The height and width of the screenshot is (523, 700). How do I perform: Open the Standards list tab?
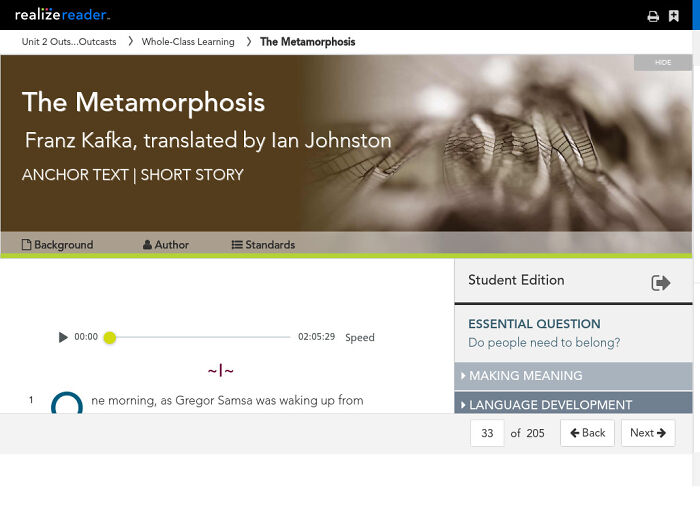(x=263, y=245)
